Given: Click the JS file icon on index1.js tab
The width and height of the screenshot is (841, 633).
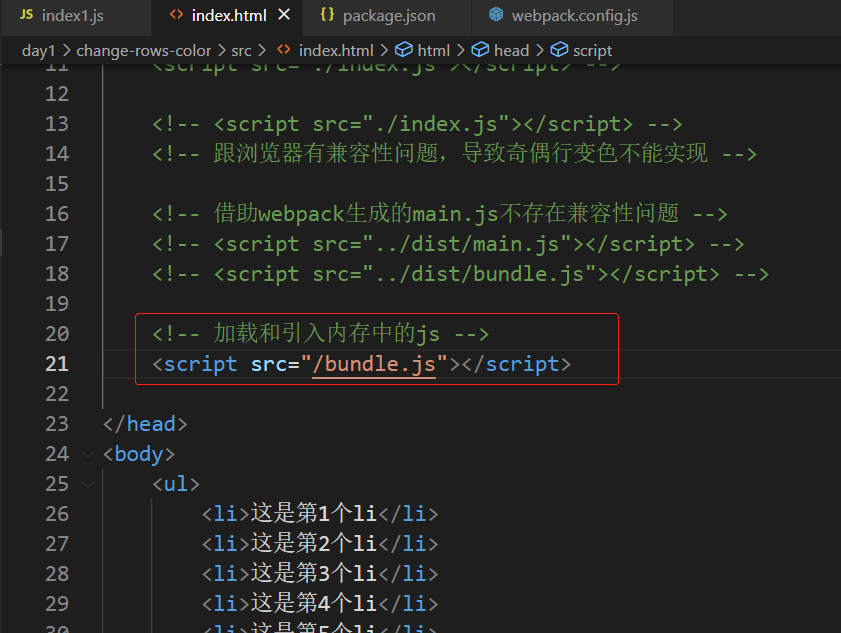Looking at the screenshot, I should [x=26, y=15].
